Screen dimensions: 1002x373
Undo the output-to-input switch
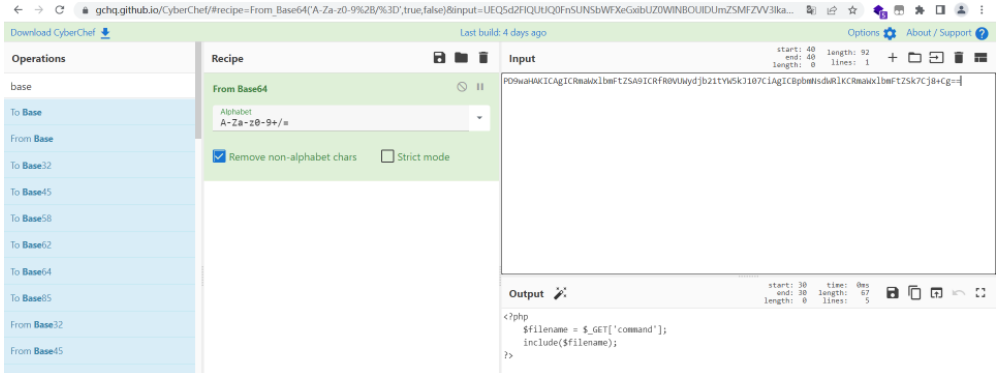pyautogui.click(x=959, y=293)
